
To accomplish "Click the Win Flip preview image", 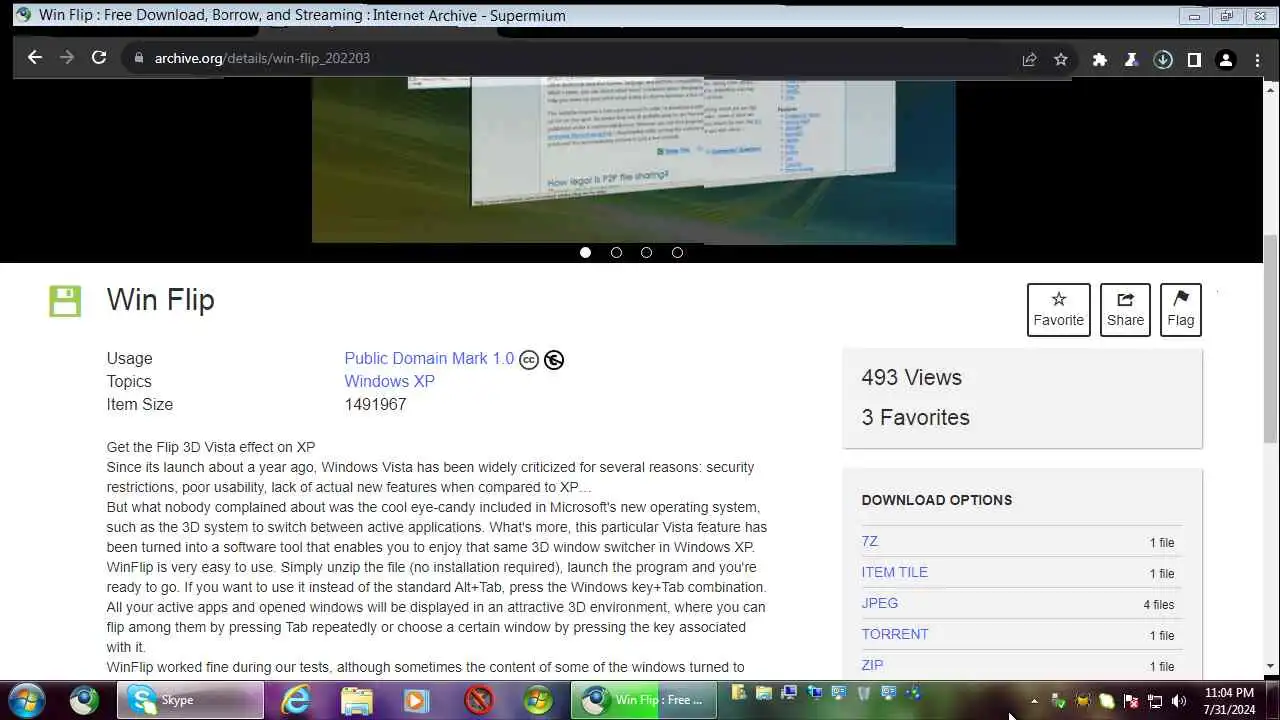I will click(x=634, y=160).
